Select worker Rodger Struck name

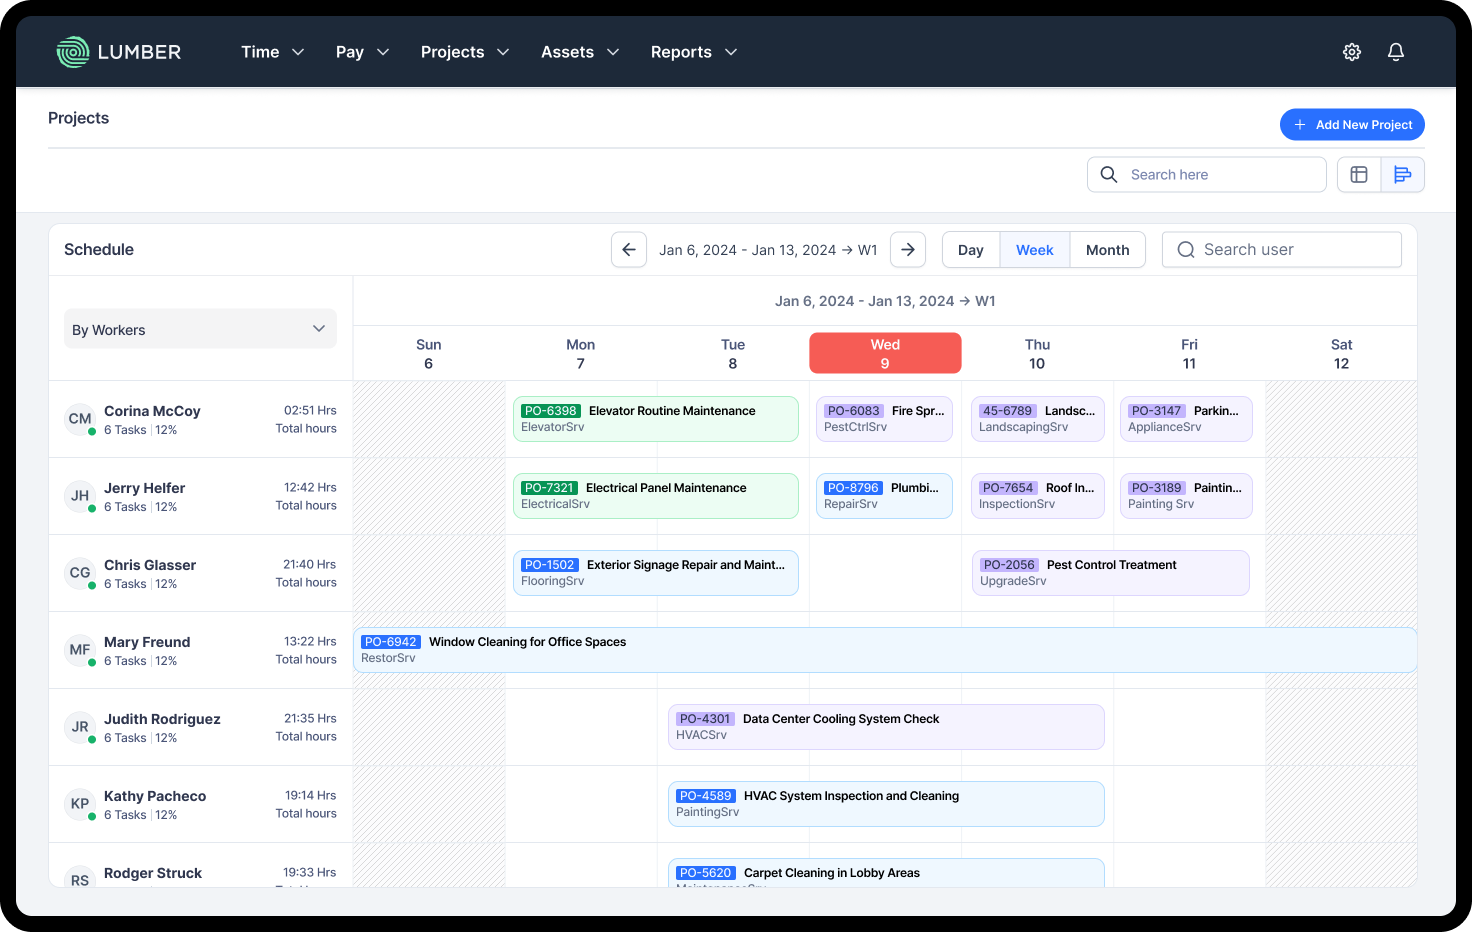[x=153, y=873]
